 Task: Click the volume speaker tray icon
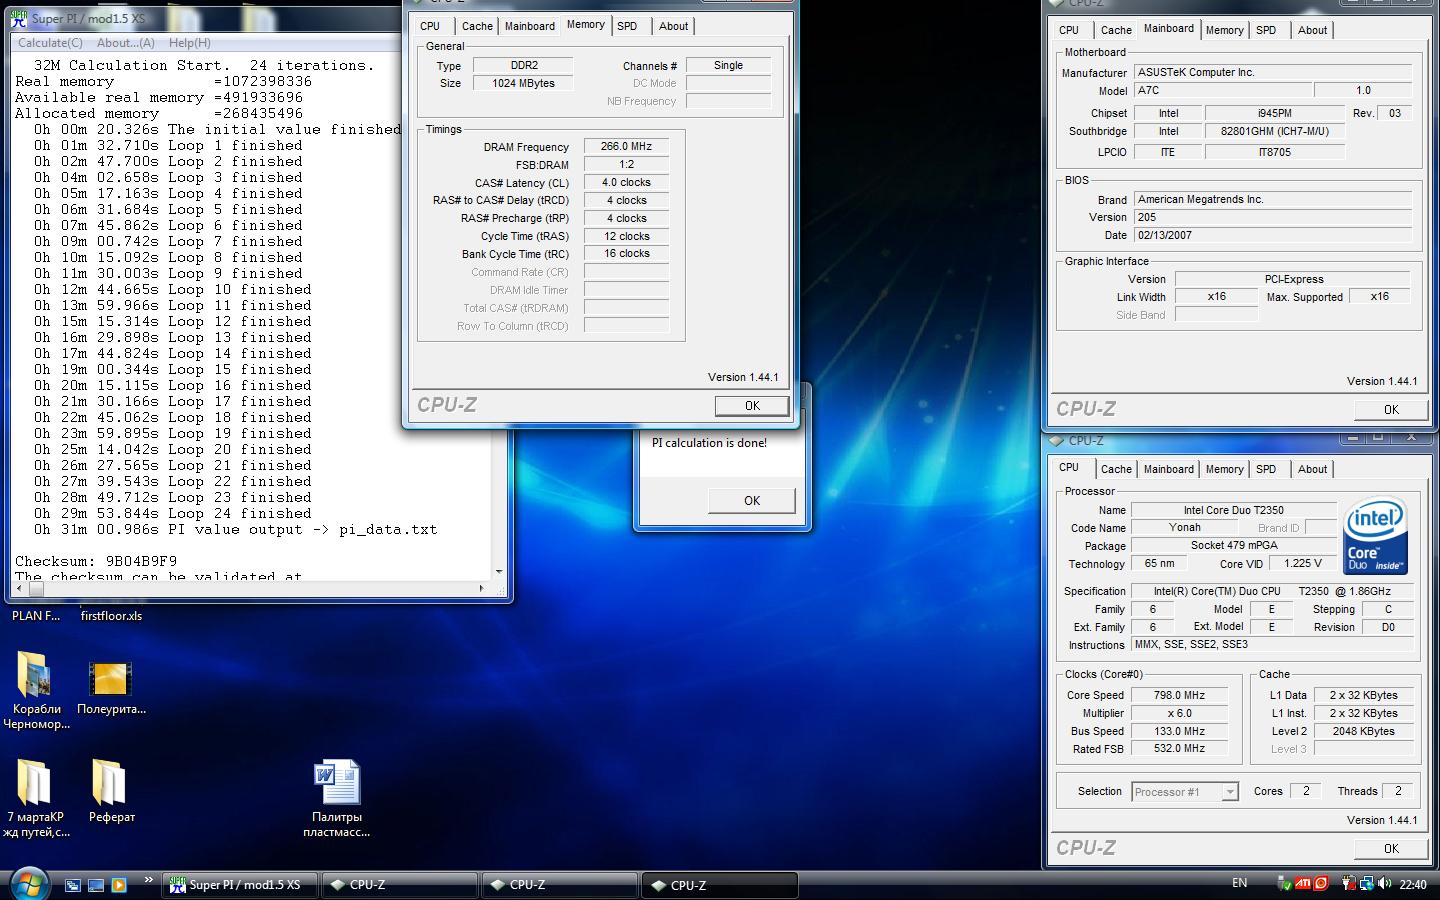[1384, 884]
